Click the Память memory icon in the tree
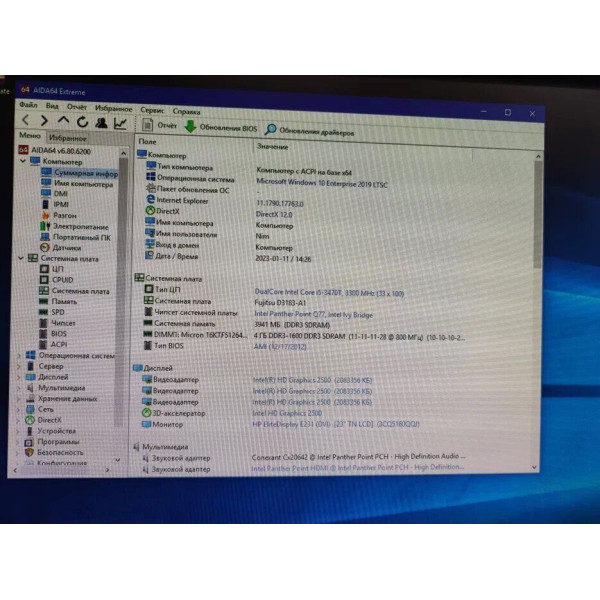Image resolution: width=600 pixels, height=600 pixels. pos(44,301)
